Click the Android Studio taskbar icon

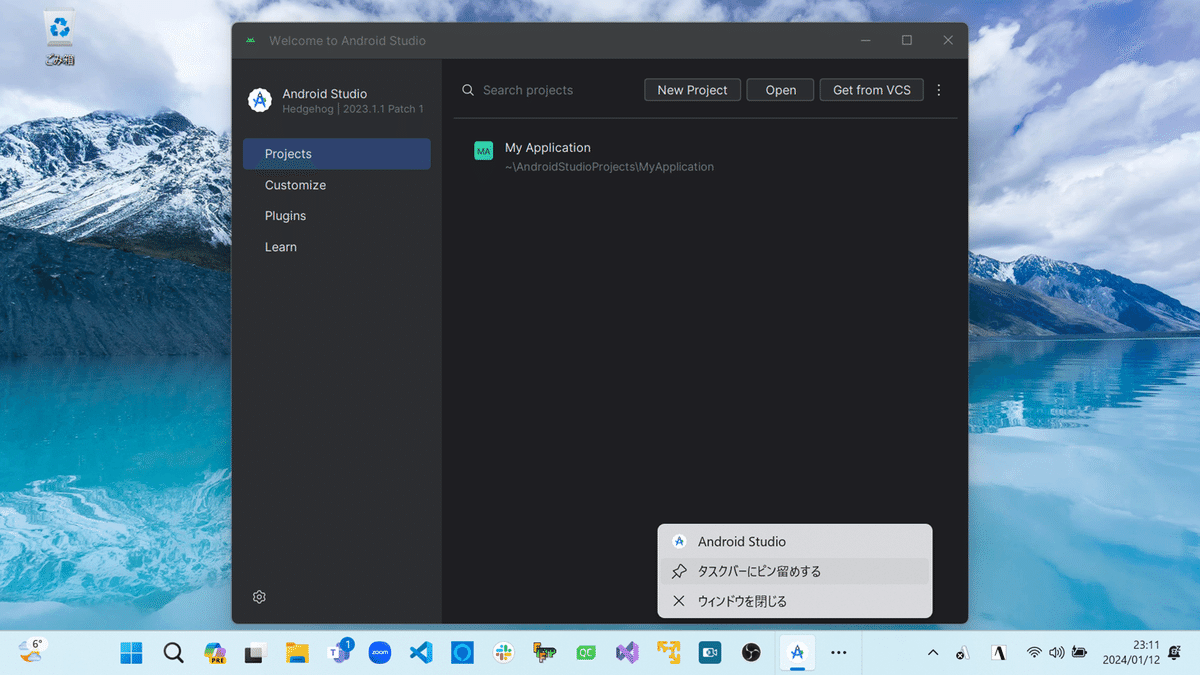tap(797, 653)
